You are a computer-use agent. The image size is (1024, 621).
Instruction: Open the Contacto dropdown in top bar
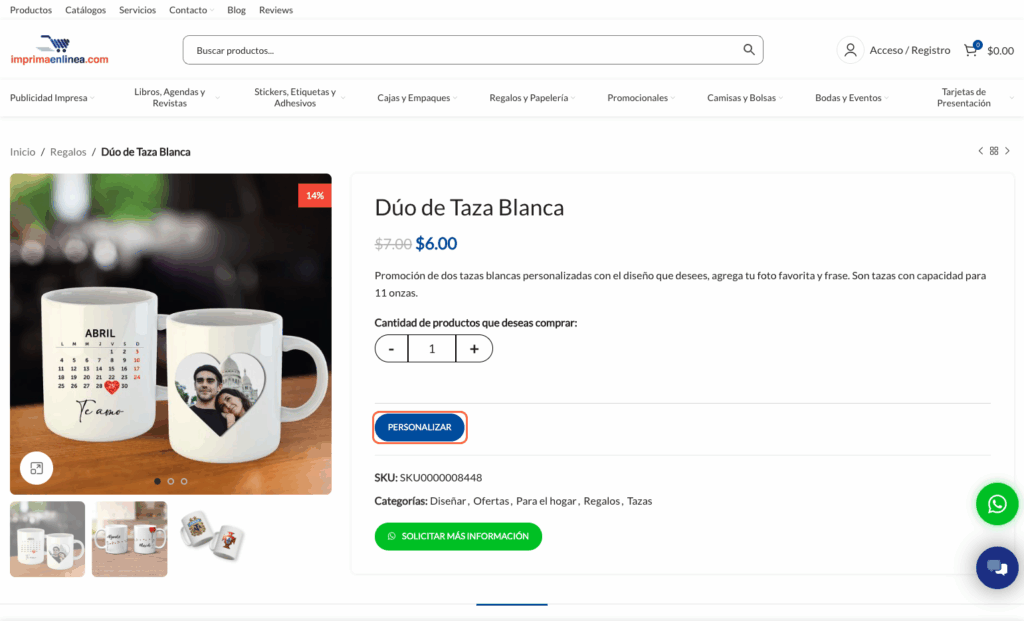click(x=191, y=10)
